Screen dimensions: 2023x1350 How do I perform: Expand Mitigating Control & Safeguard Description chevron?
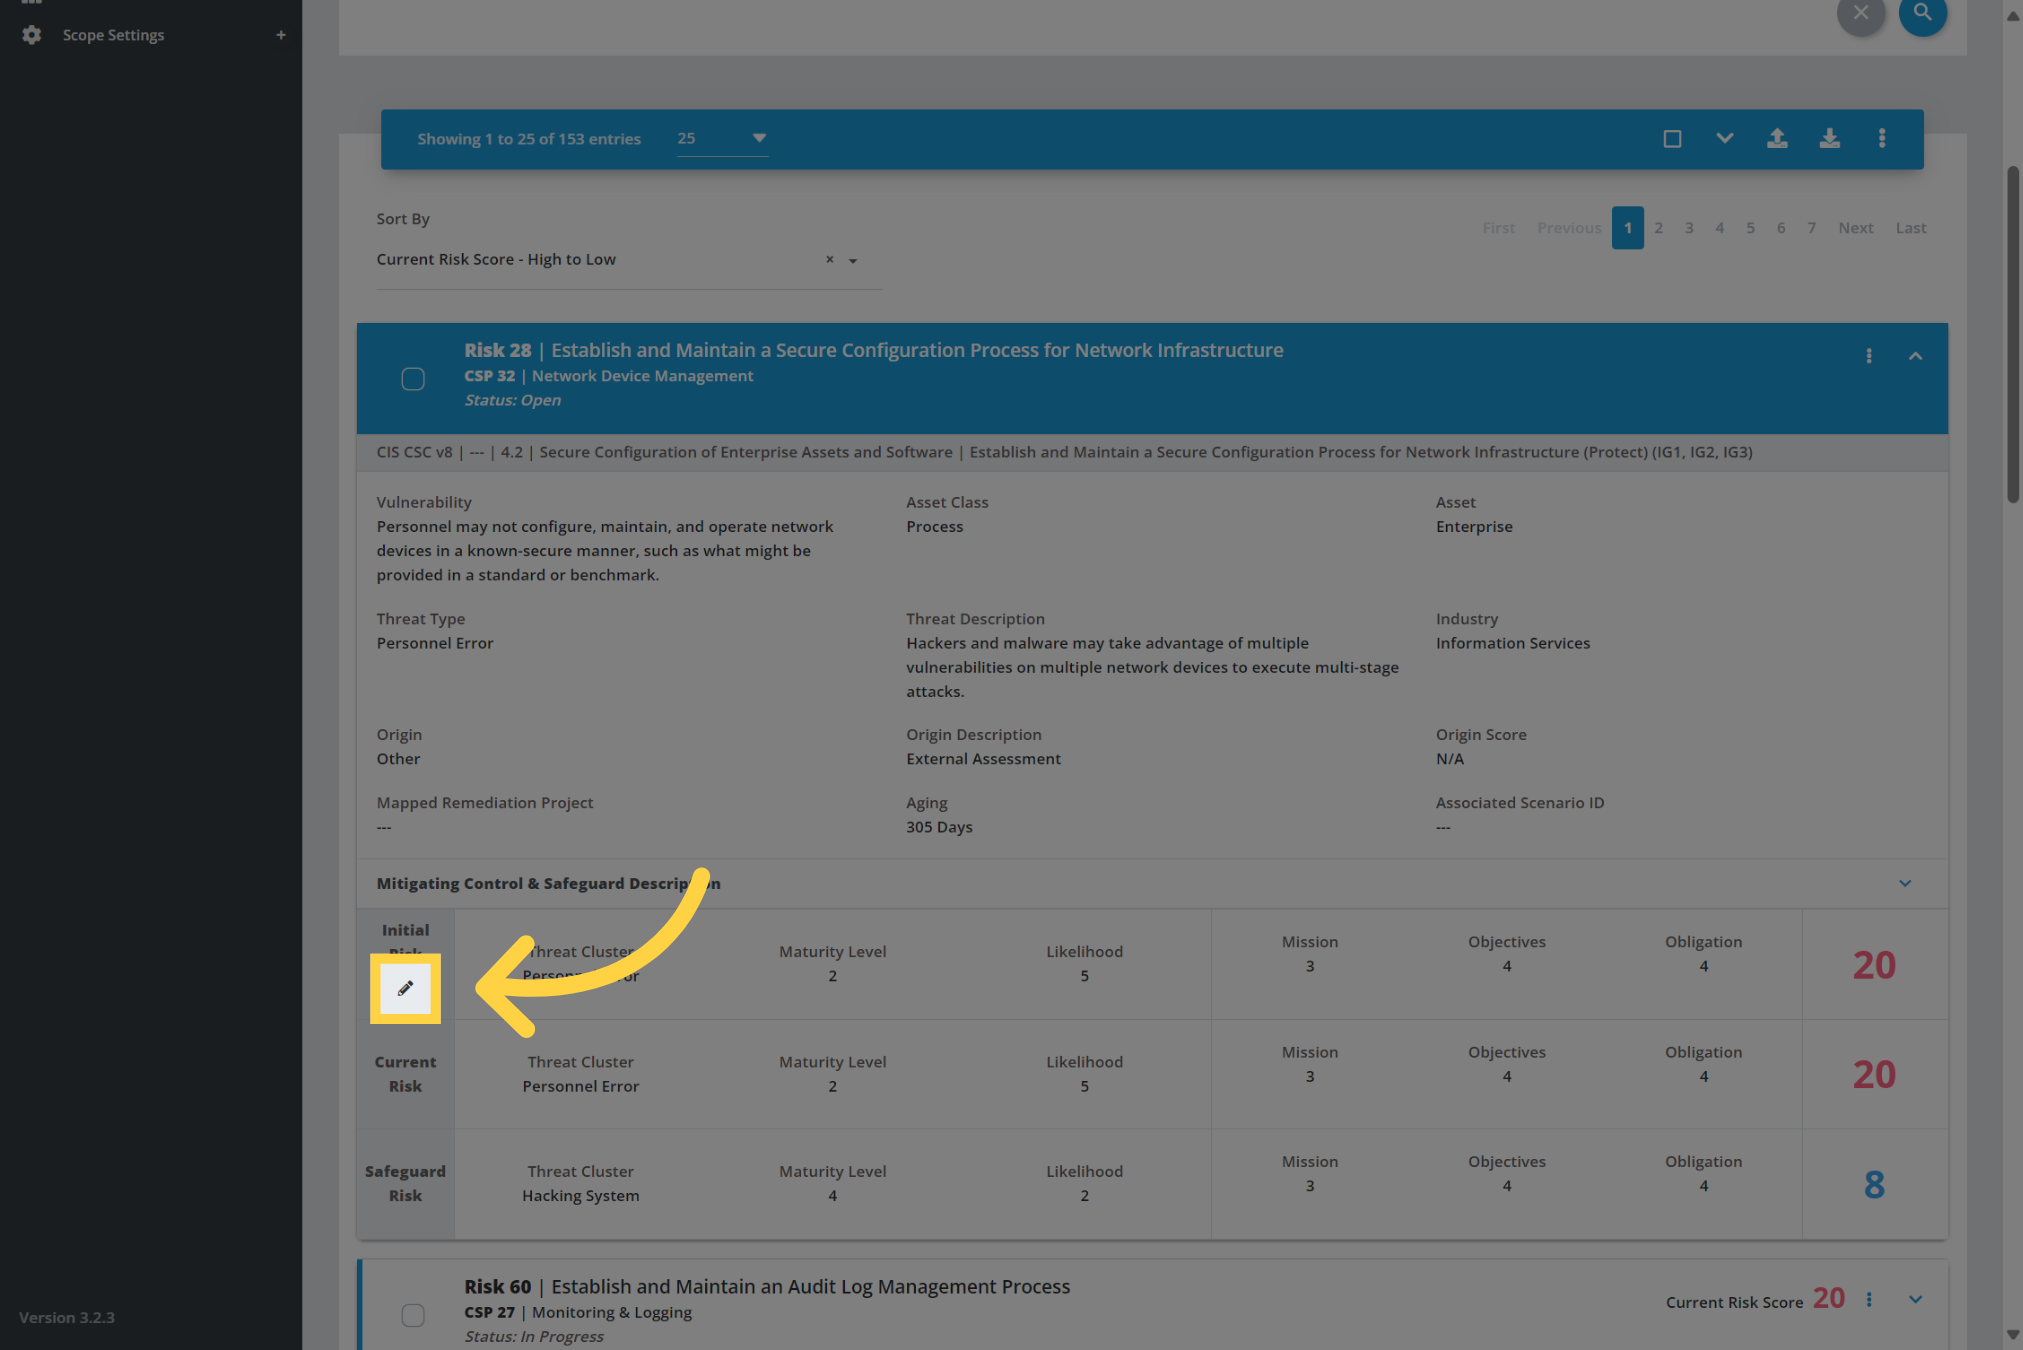pyautogui.click(x=1904, y=884)
